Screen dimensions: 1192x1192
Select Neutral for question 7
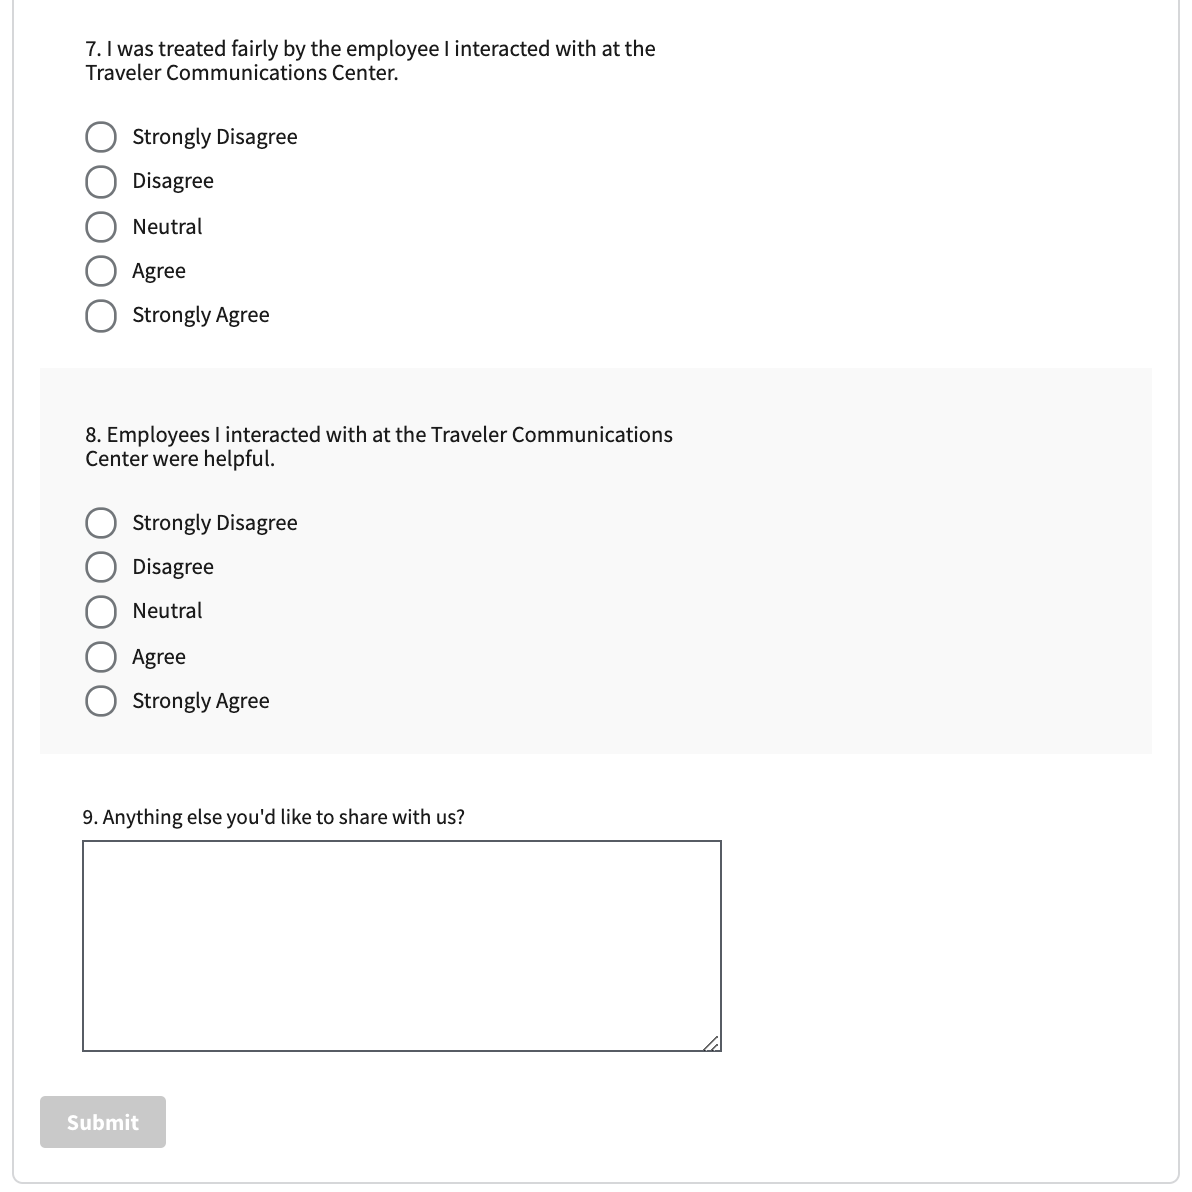(x=100, y=227)
